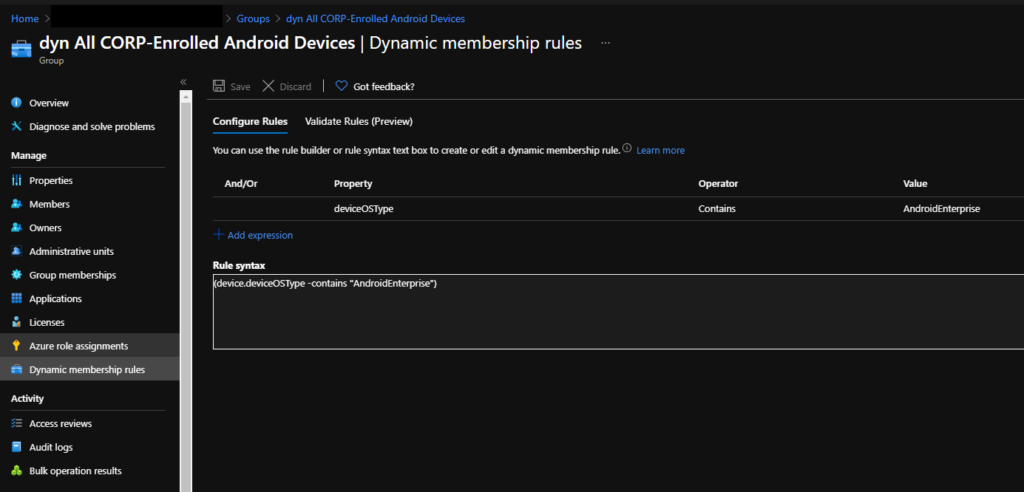
Task: Go to Groups breadcrumb
Action: click(x=253, y=18)
